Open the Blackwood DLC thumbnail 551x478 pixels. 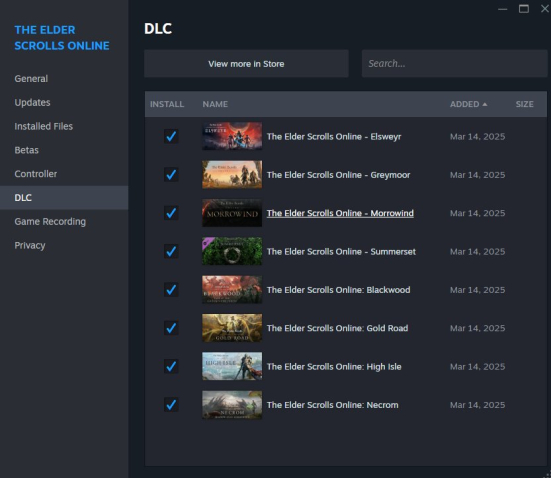click(232, 289)
